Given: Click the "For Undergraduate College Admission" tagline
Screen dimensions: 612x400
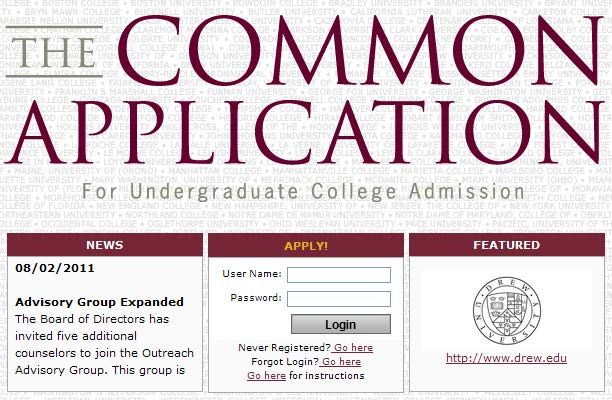Looking at the screenshot, I should point(303,192).
